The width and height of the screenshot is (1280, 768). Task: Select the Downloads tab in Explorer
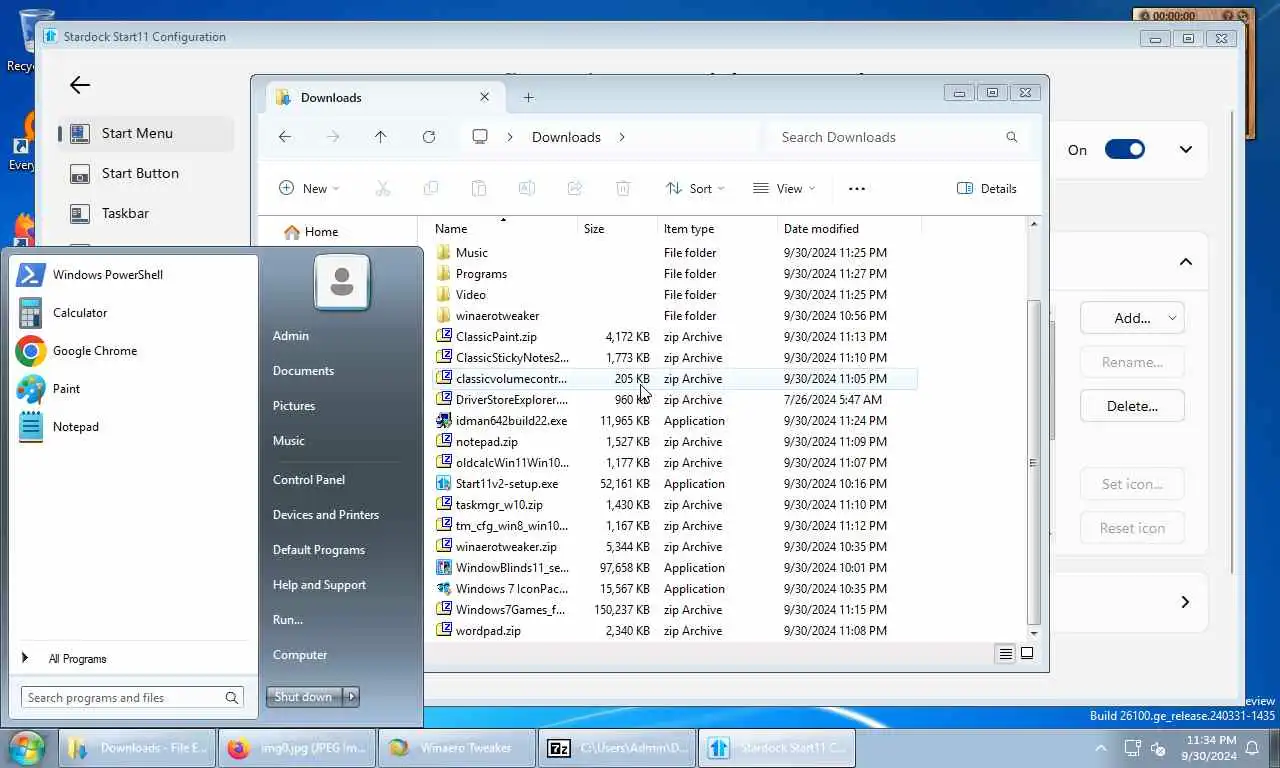(x=384, y=97)
